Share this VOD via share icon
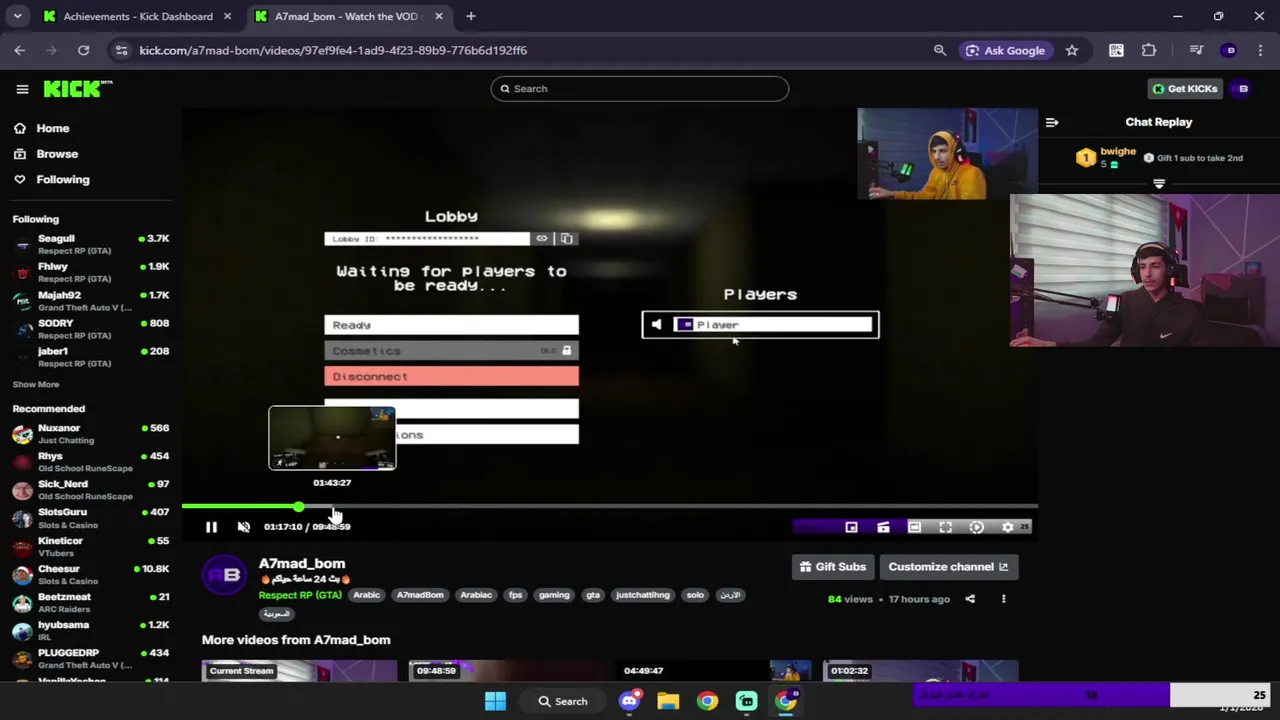 [x=970, y=599]
